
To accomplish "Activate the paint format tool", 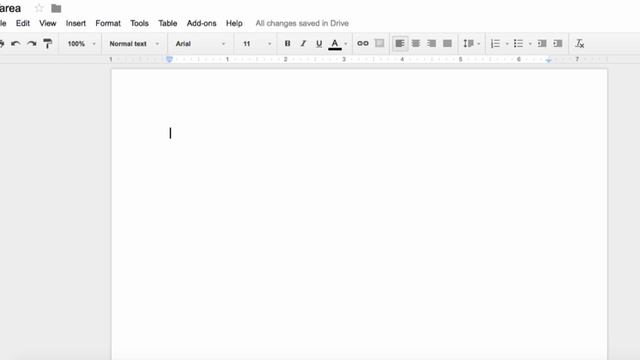I will (x=47, y=44).
